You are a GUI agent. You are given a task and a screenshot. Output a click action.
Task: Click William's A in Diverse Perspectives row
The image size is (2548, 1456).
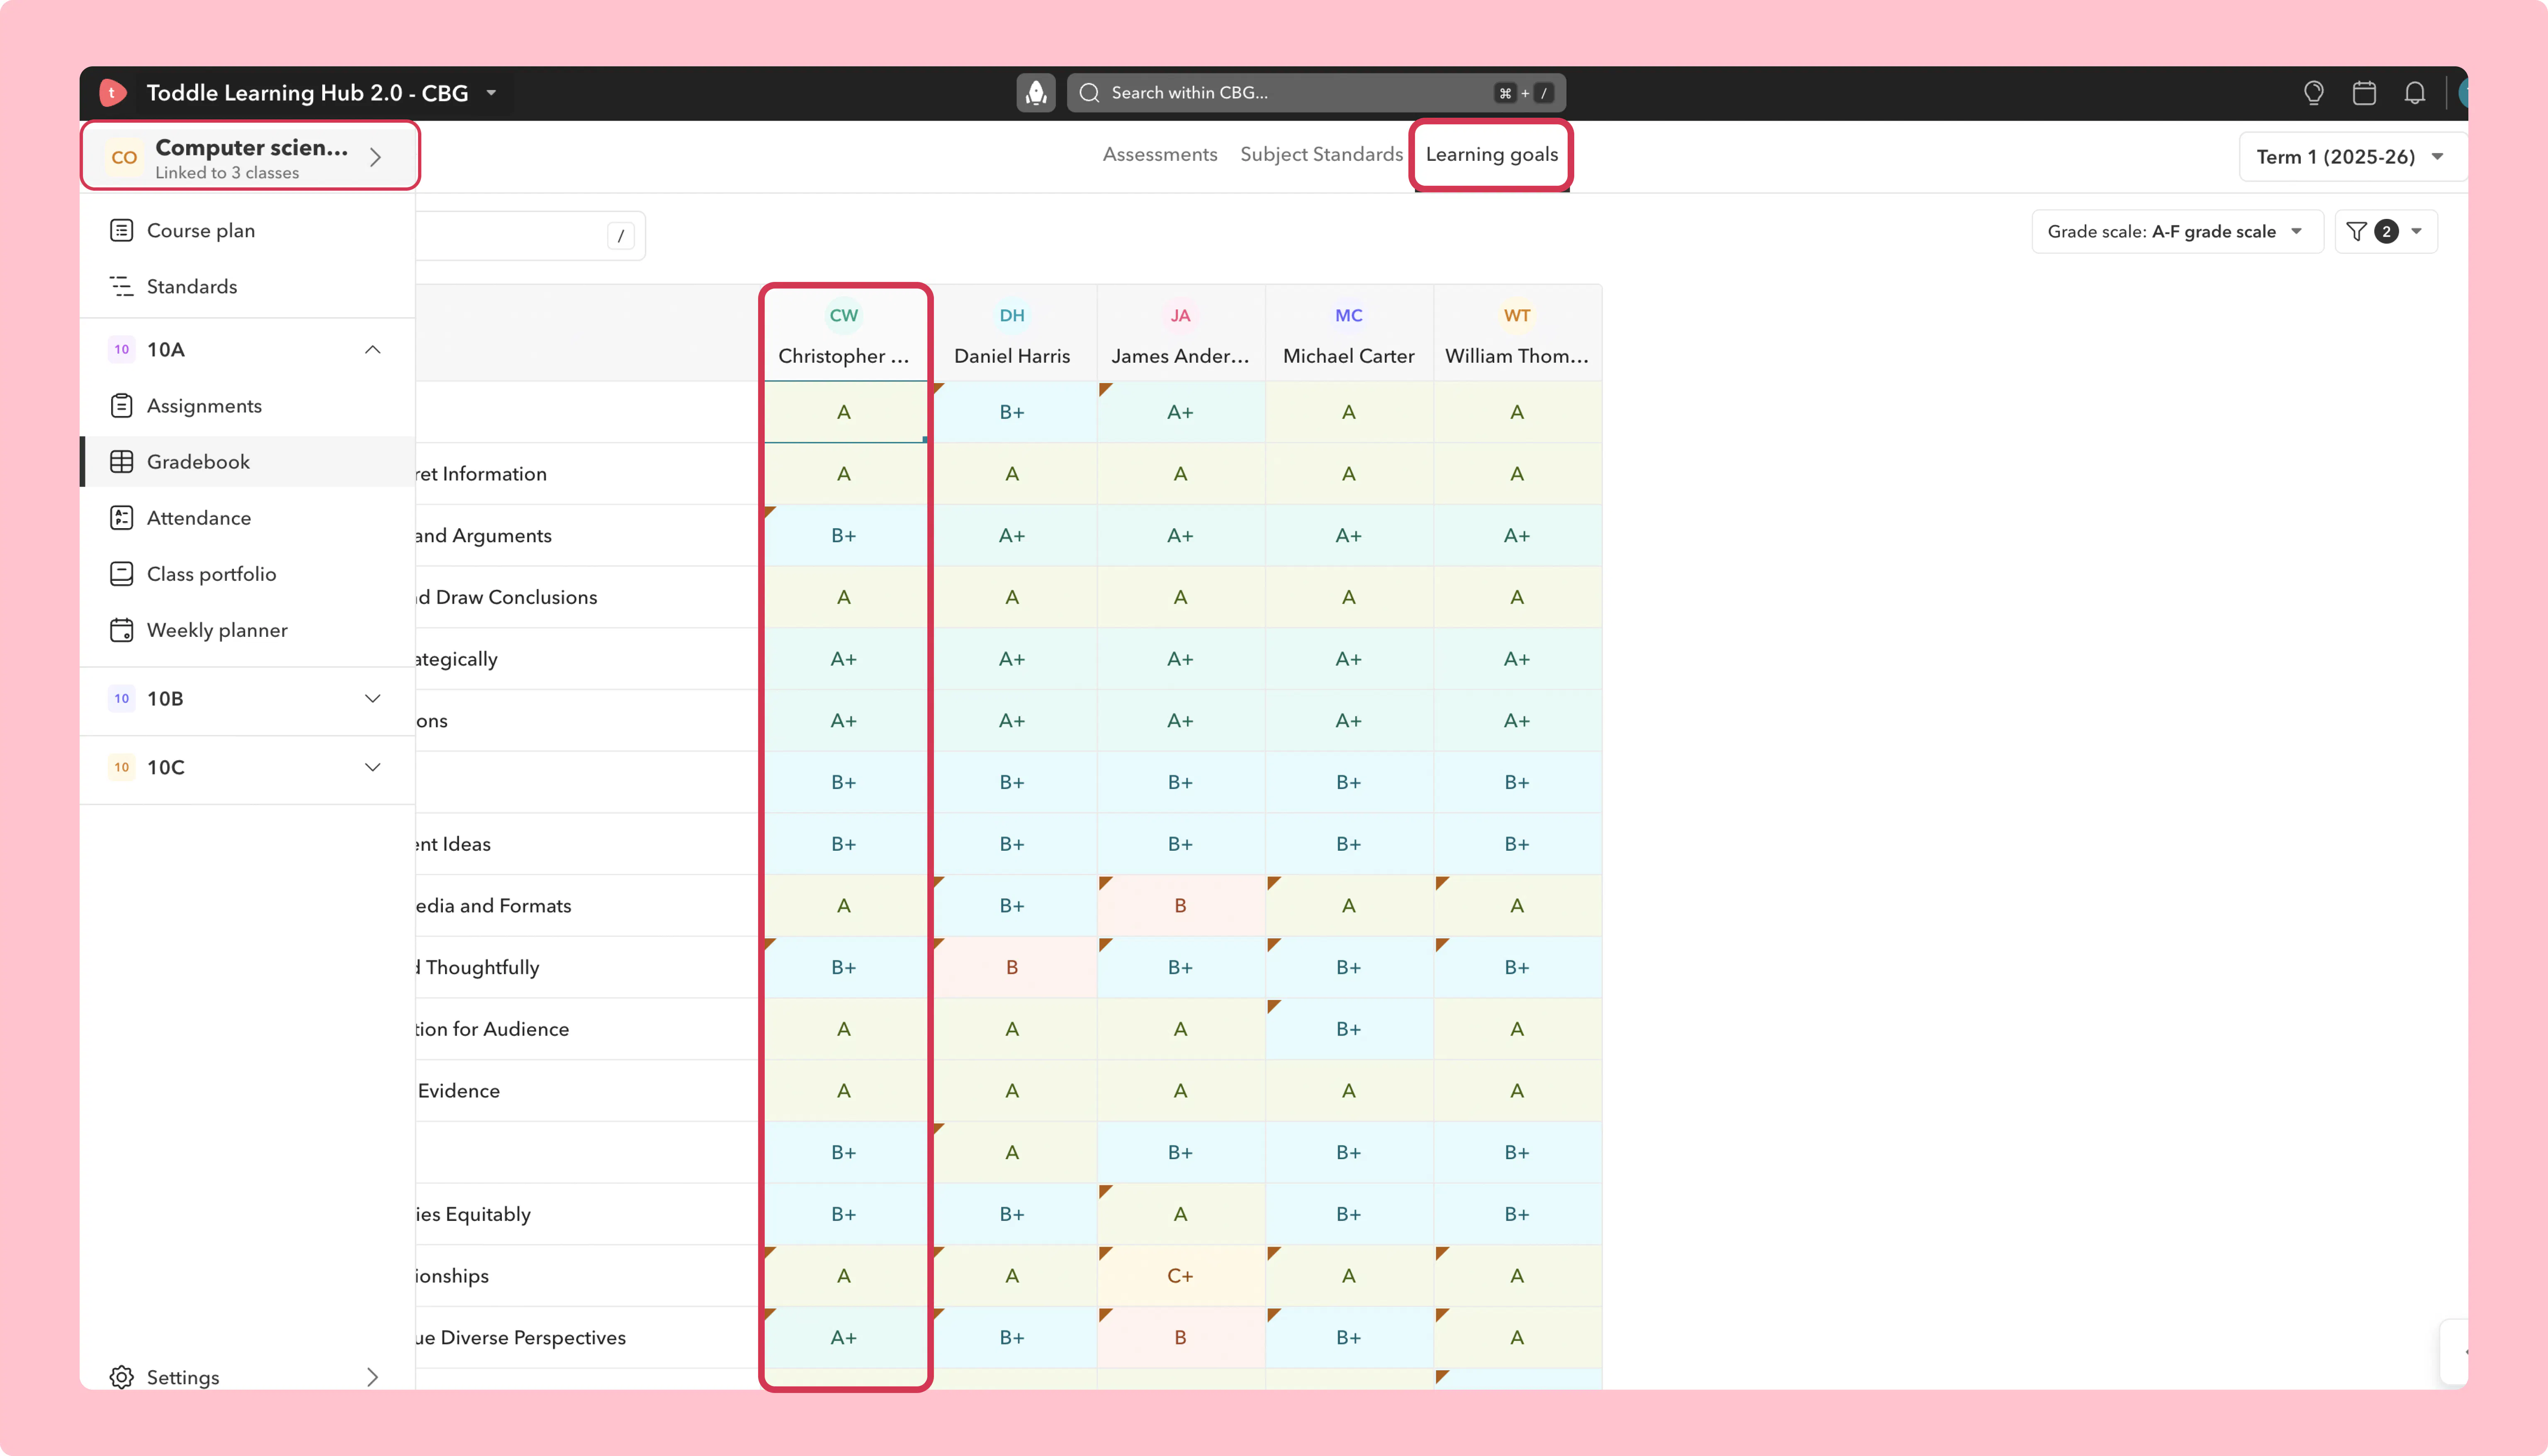pyautogui.click(x=1517, y=1338)
